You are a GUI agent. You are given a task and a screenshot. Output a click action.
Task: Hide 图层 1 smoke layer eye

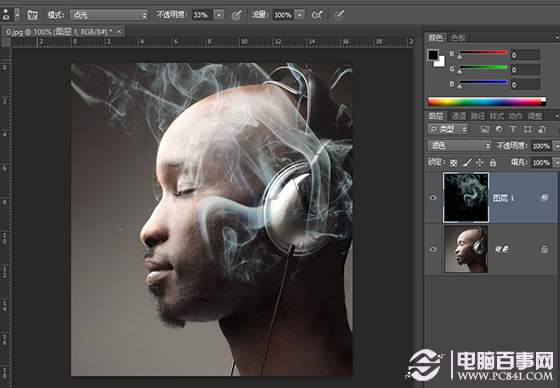(x=433, y=198)
